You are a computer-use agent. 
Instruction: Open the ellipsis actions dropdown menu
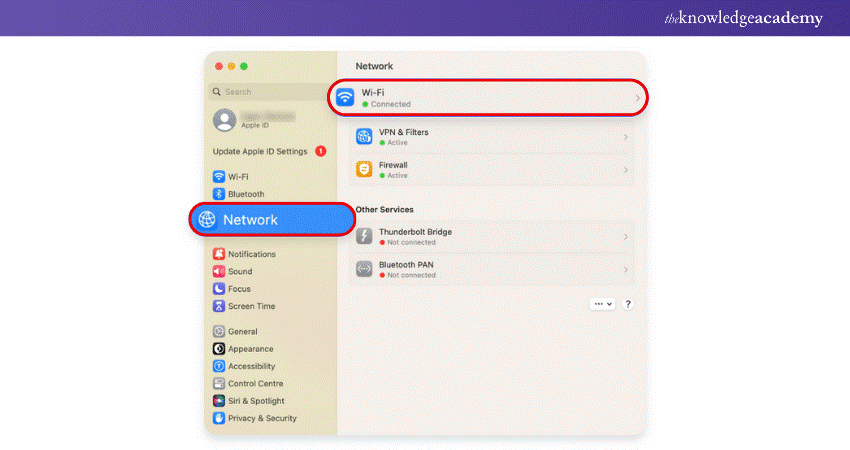click(x=602, y=304)
